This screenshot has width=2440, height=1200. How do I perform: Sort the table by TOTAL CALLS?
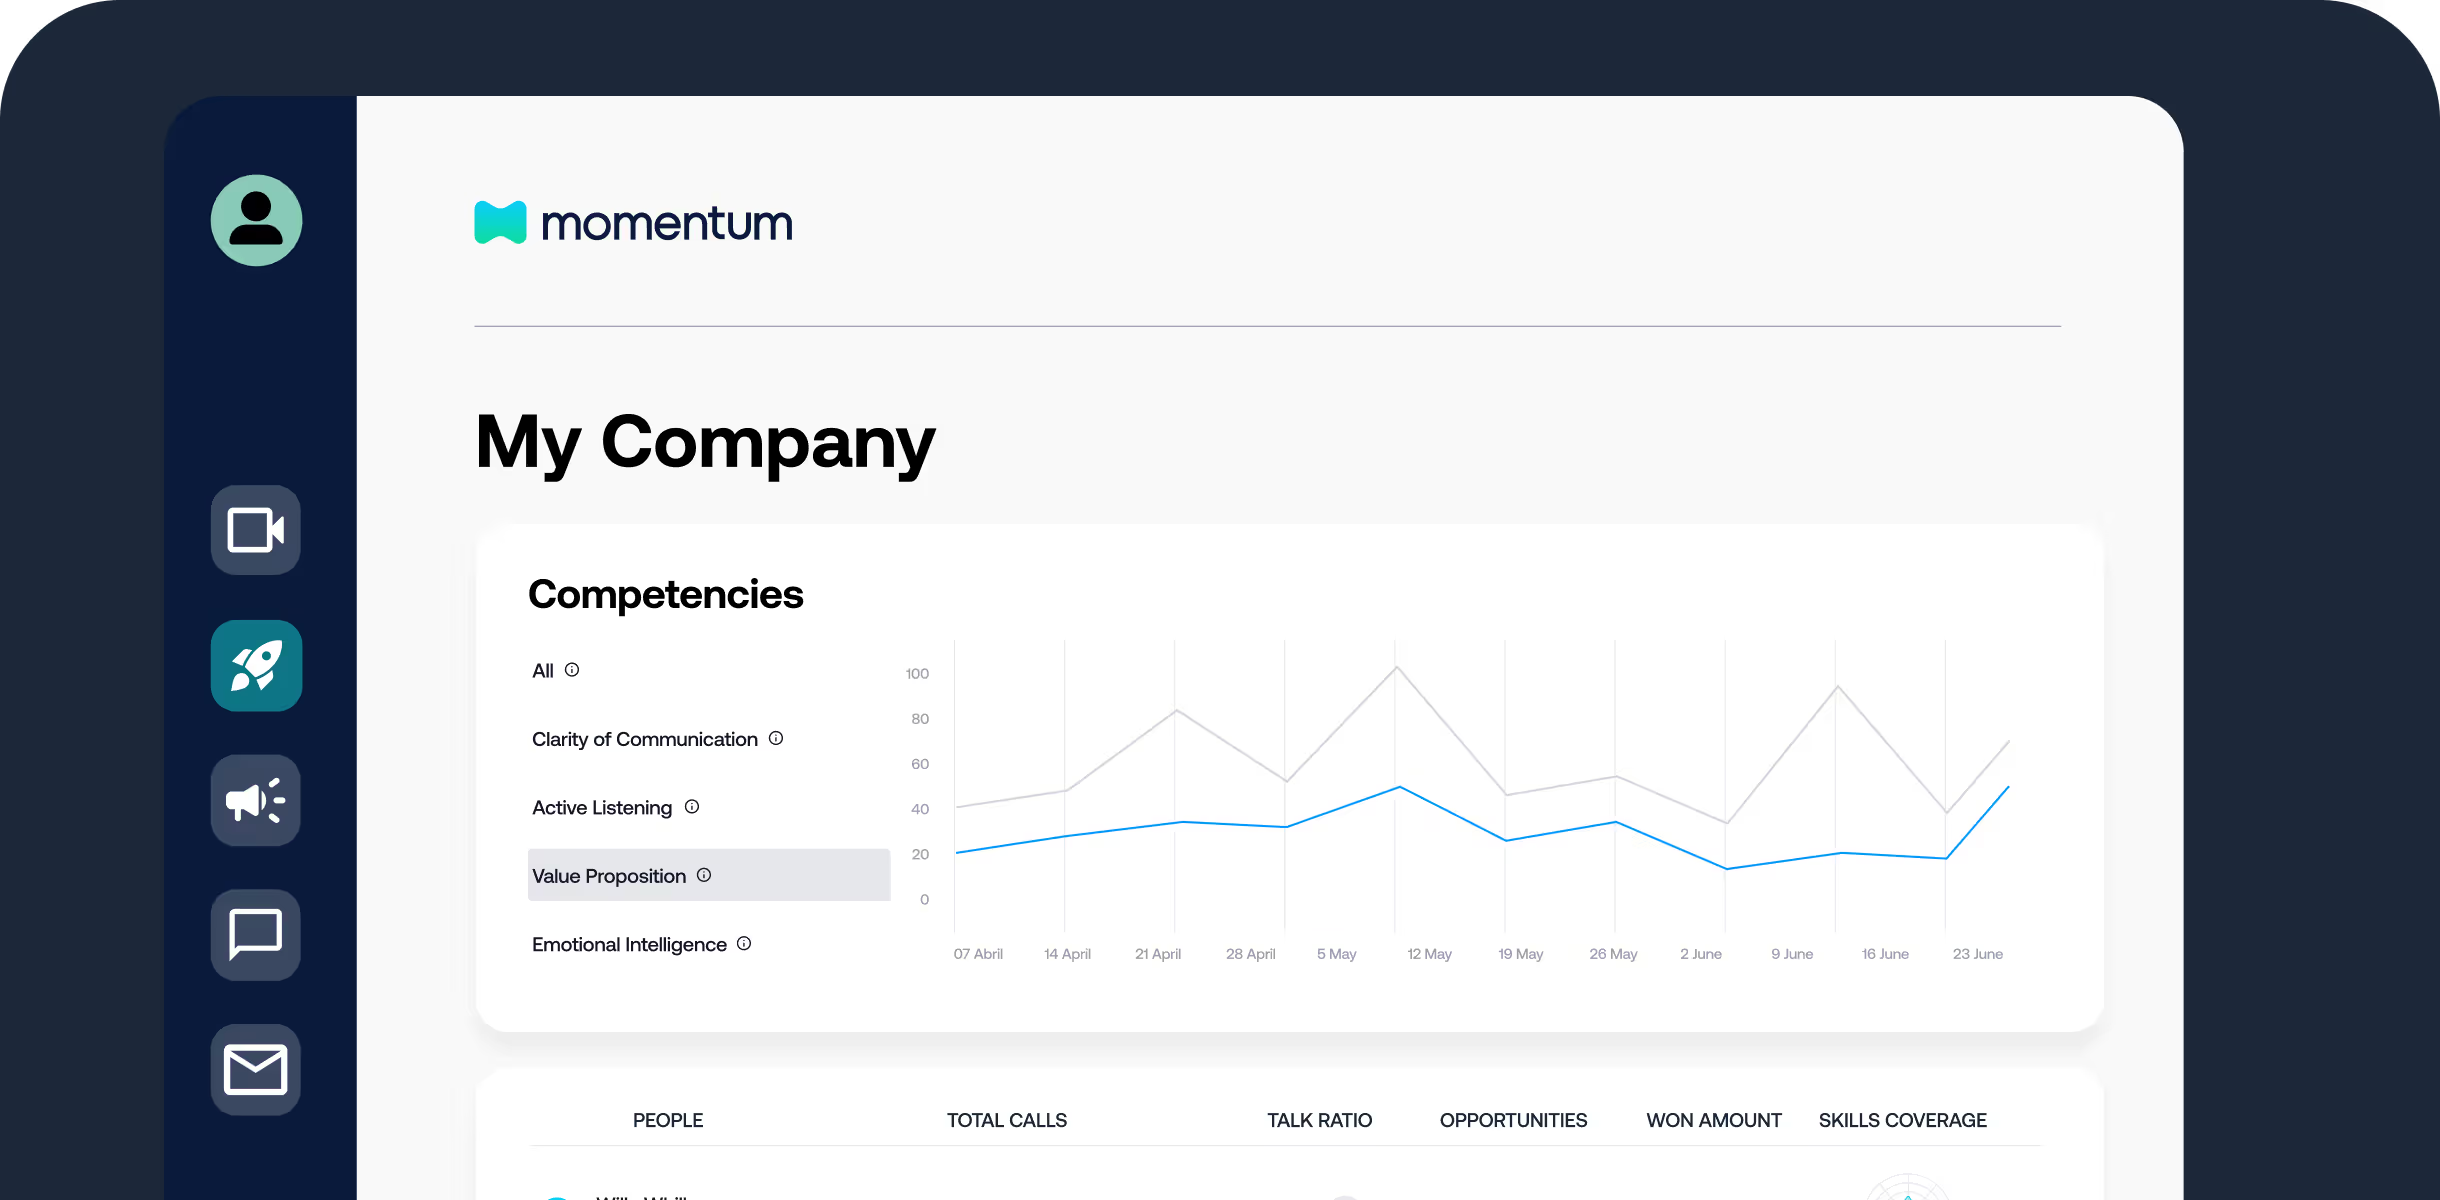(x=1006, y=1120)
